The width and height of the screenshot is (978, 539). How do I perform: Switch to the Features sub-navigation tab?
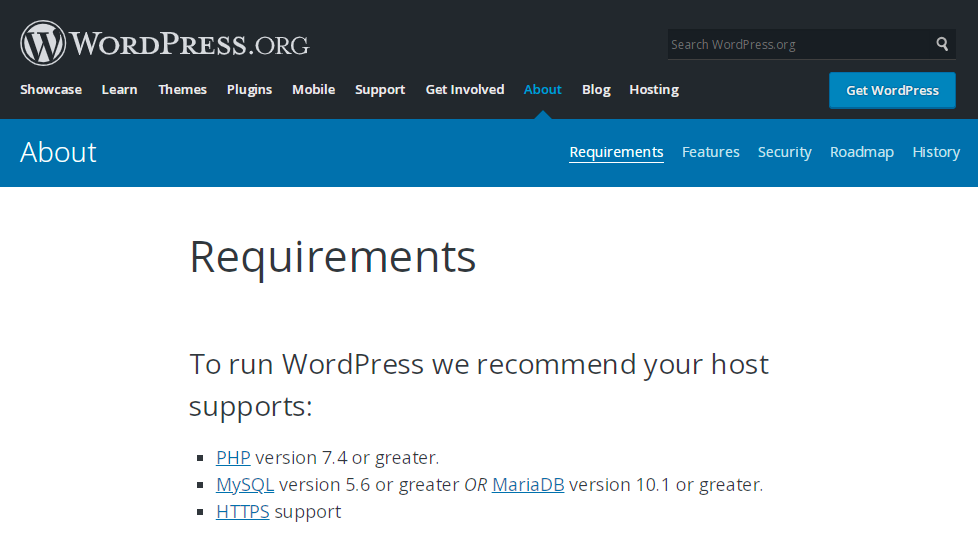[710, 152]
